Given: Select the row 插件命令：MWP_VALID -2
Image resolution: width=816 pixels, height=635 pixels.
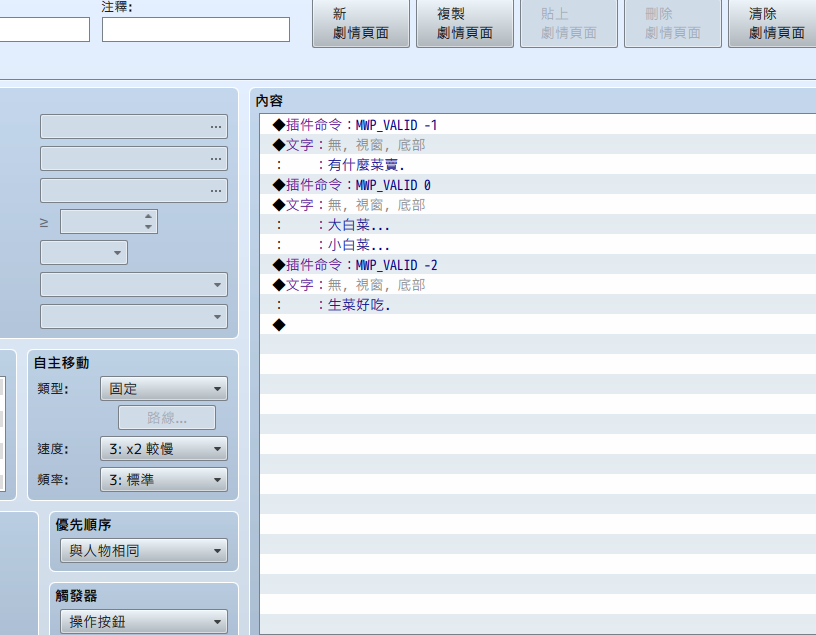Looking at the screenshot, I should coord(538,265).
